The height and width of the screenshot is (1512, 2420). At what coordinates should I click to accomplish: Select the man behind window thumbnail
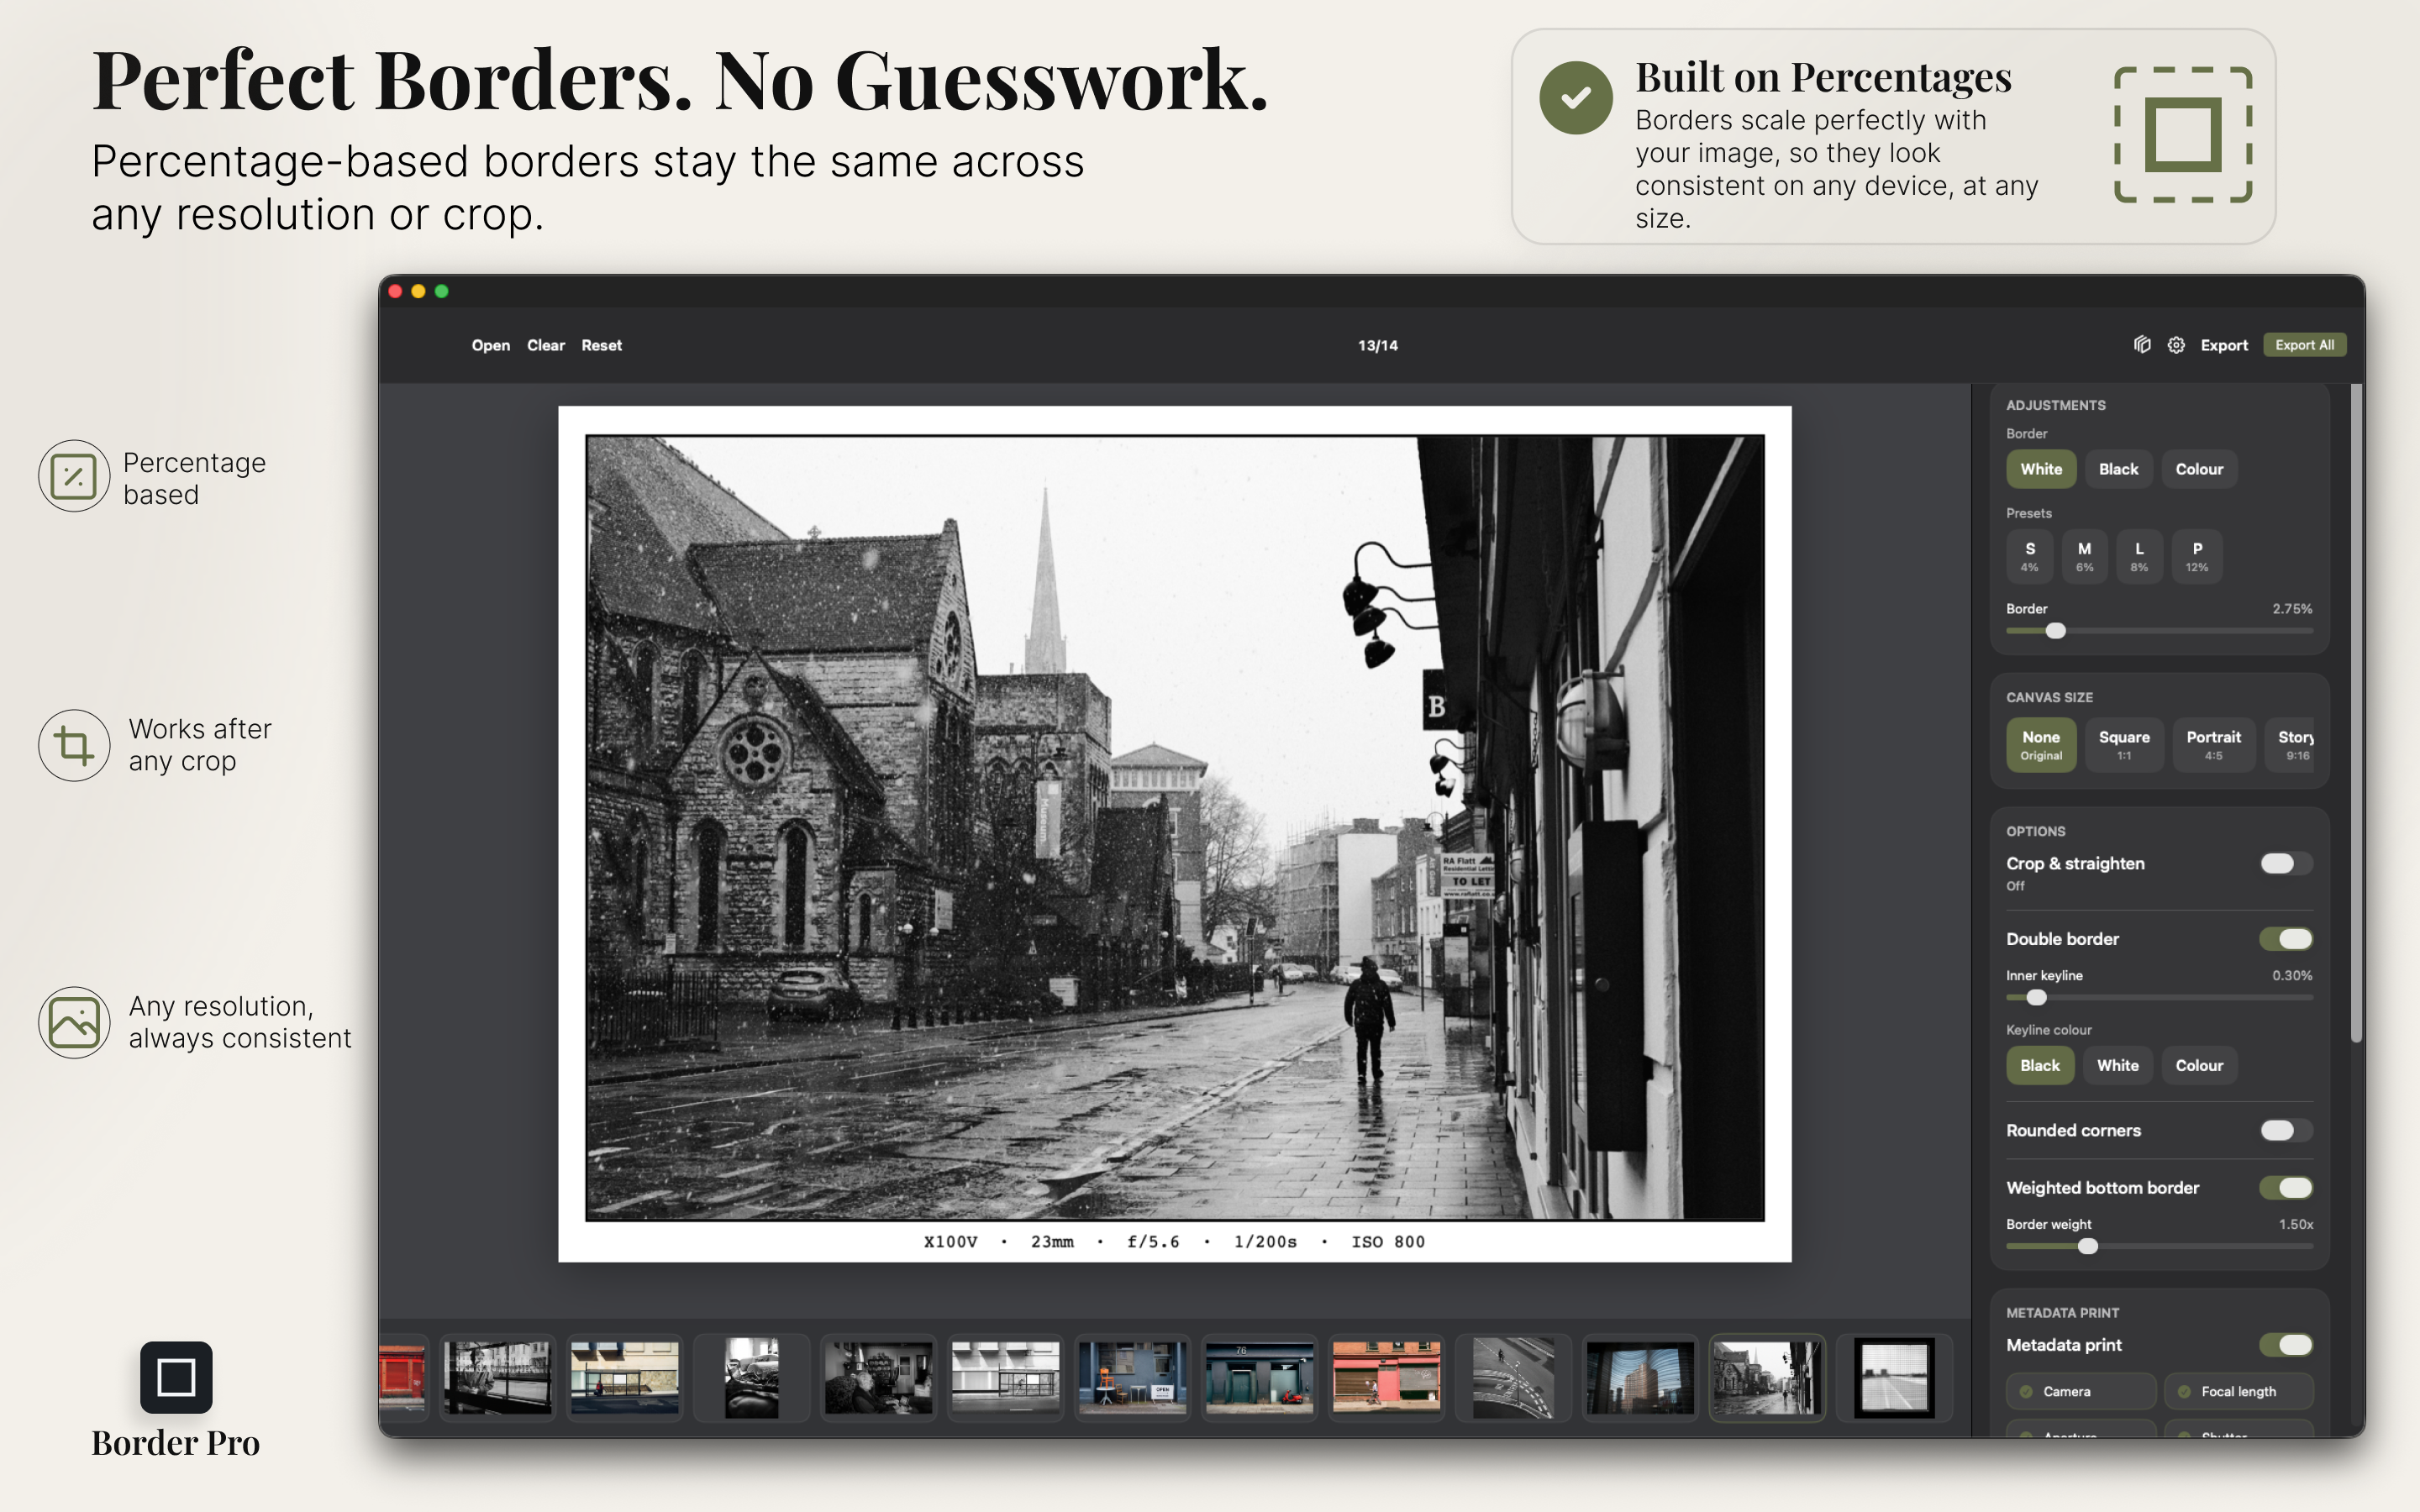pos(498,1377)
